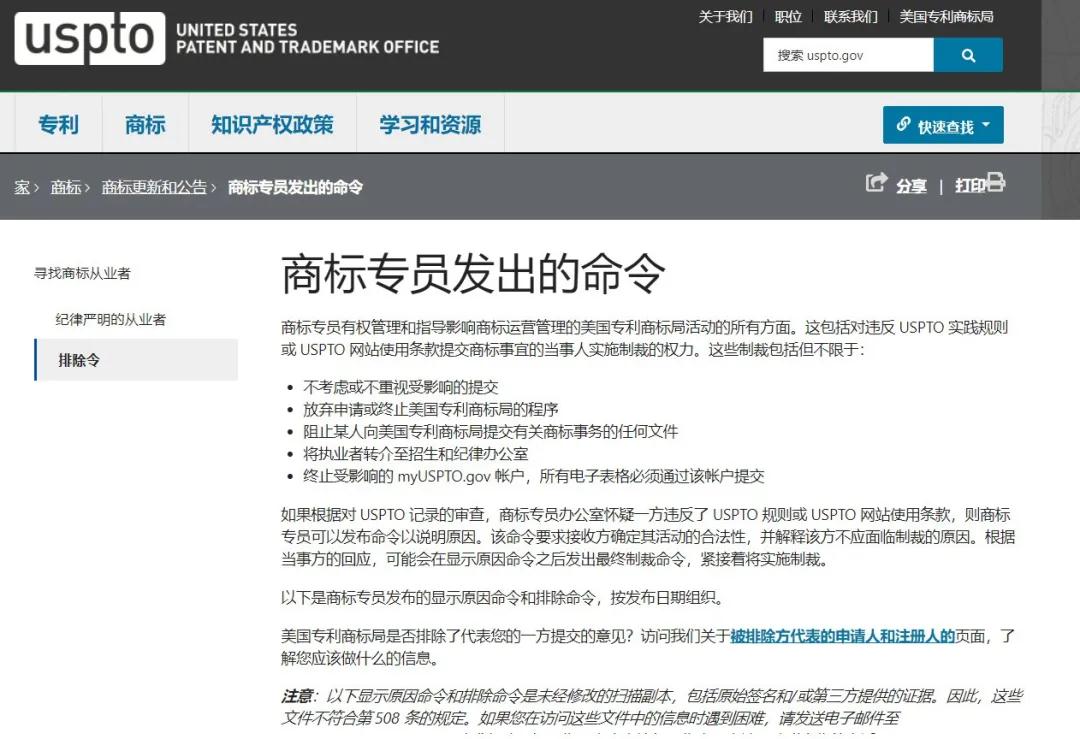This screenshot has height=739, width=1080.
Task: Click the 联系我们 top link
Action: click(851, 17)
